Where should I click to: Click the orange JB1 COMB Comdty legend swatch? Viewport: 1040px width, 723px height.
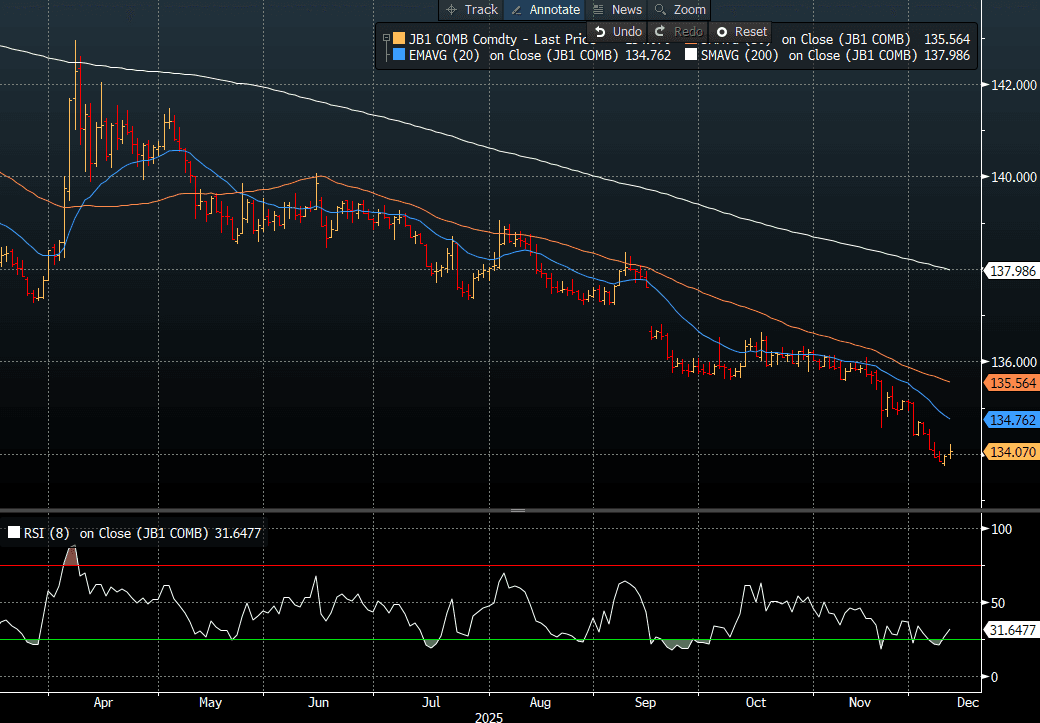(x=399, y=39)
